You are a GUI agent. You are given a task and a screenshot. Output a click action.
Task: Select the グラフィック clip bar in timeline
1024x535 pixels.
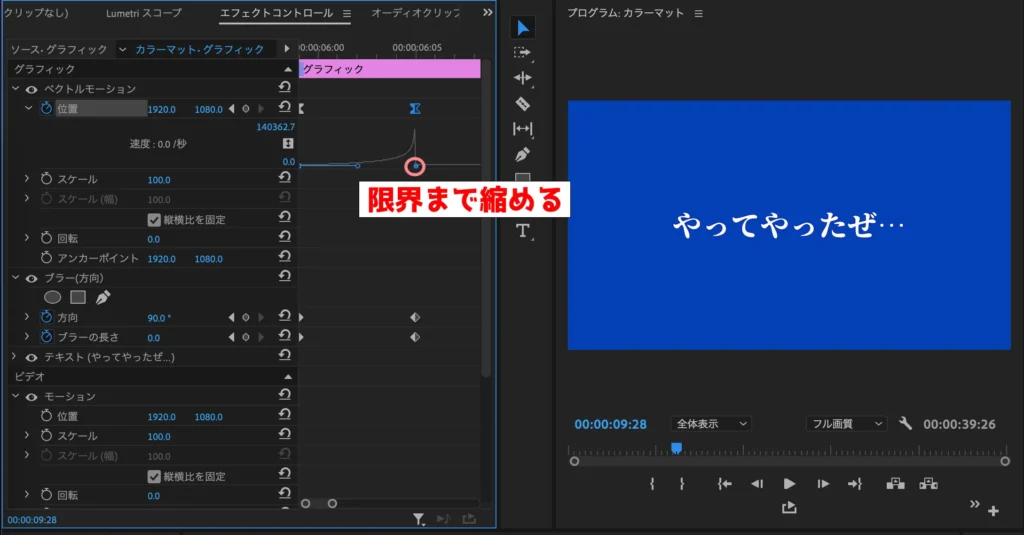coord(390,69)
